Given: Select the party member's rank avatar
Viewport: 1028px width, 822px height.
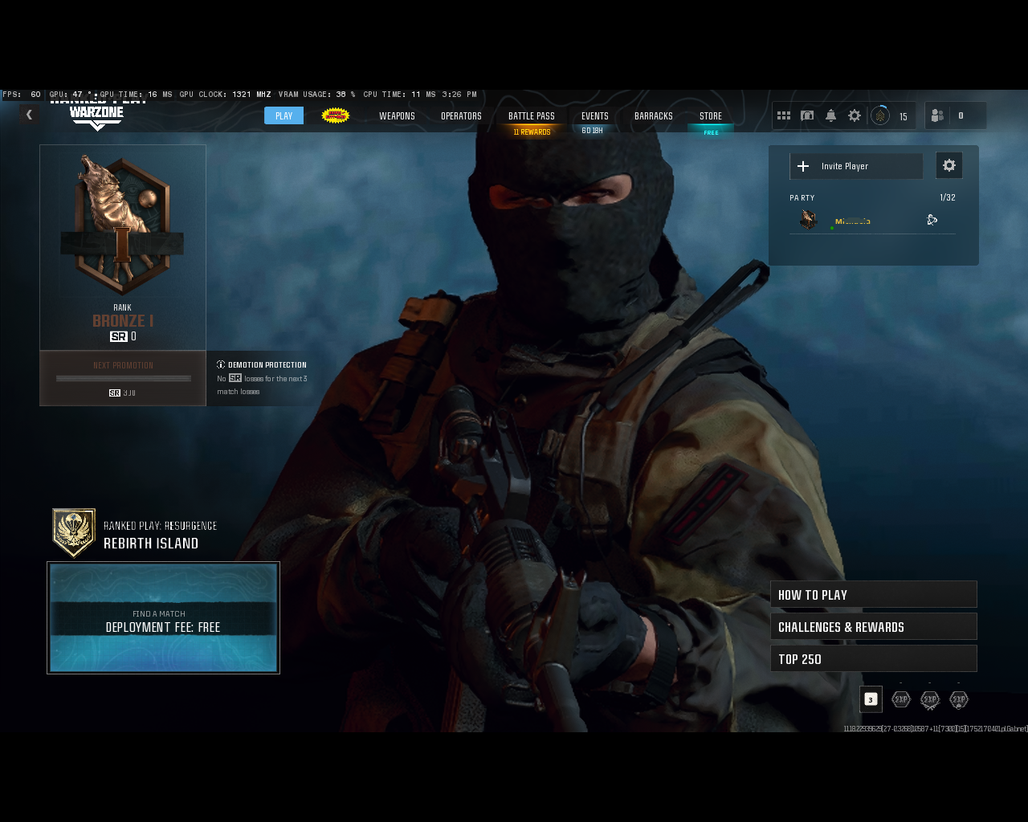Looking at the screenshot, I should [x=808, y=220].
